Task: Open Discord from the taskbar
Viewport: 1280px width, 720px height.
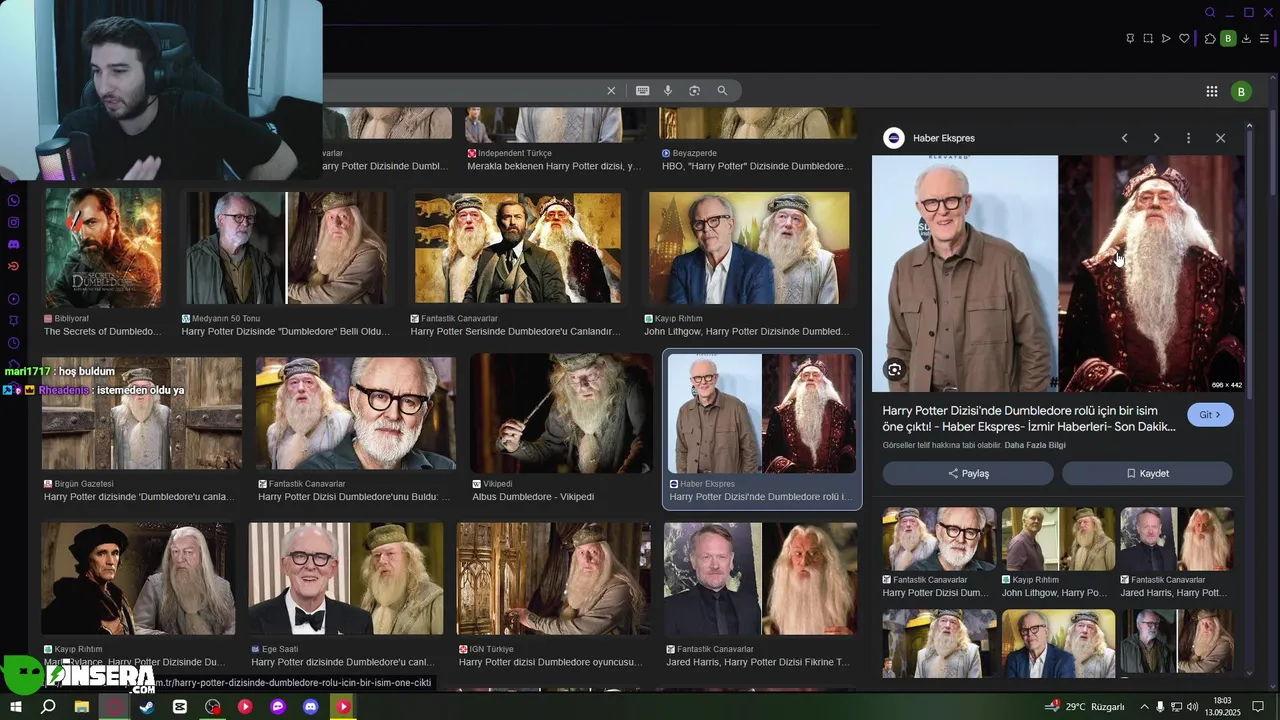Action: 311,706
